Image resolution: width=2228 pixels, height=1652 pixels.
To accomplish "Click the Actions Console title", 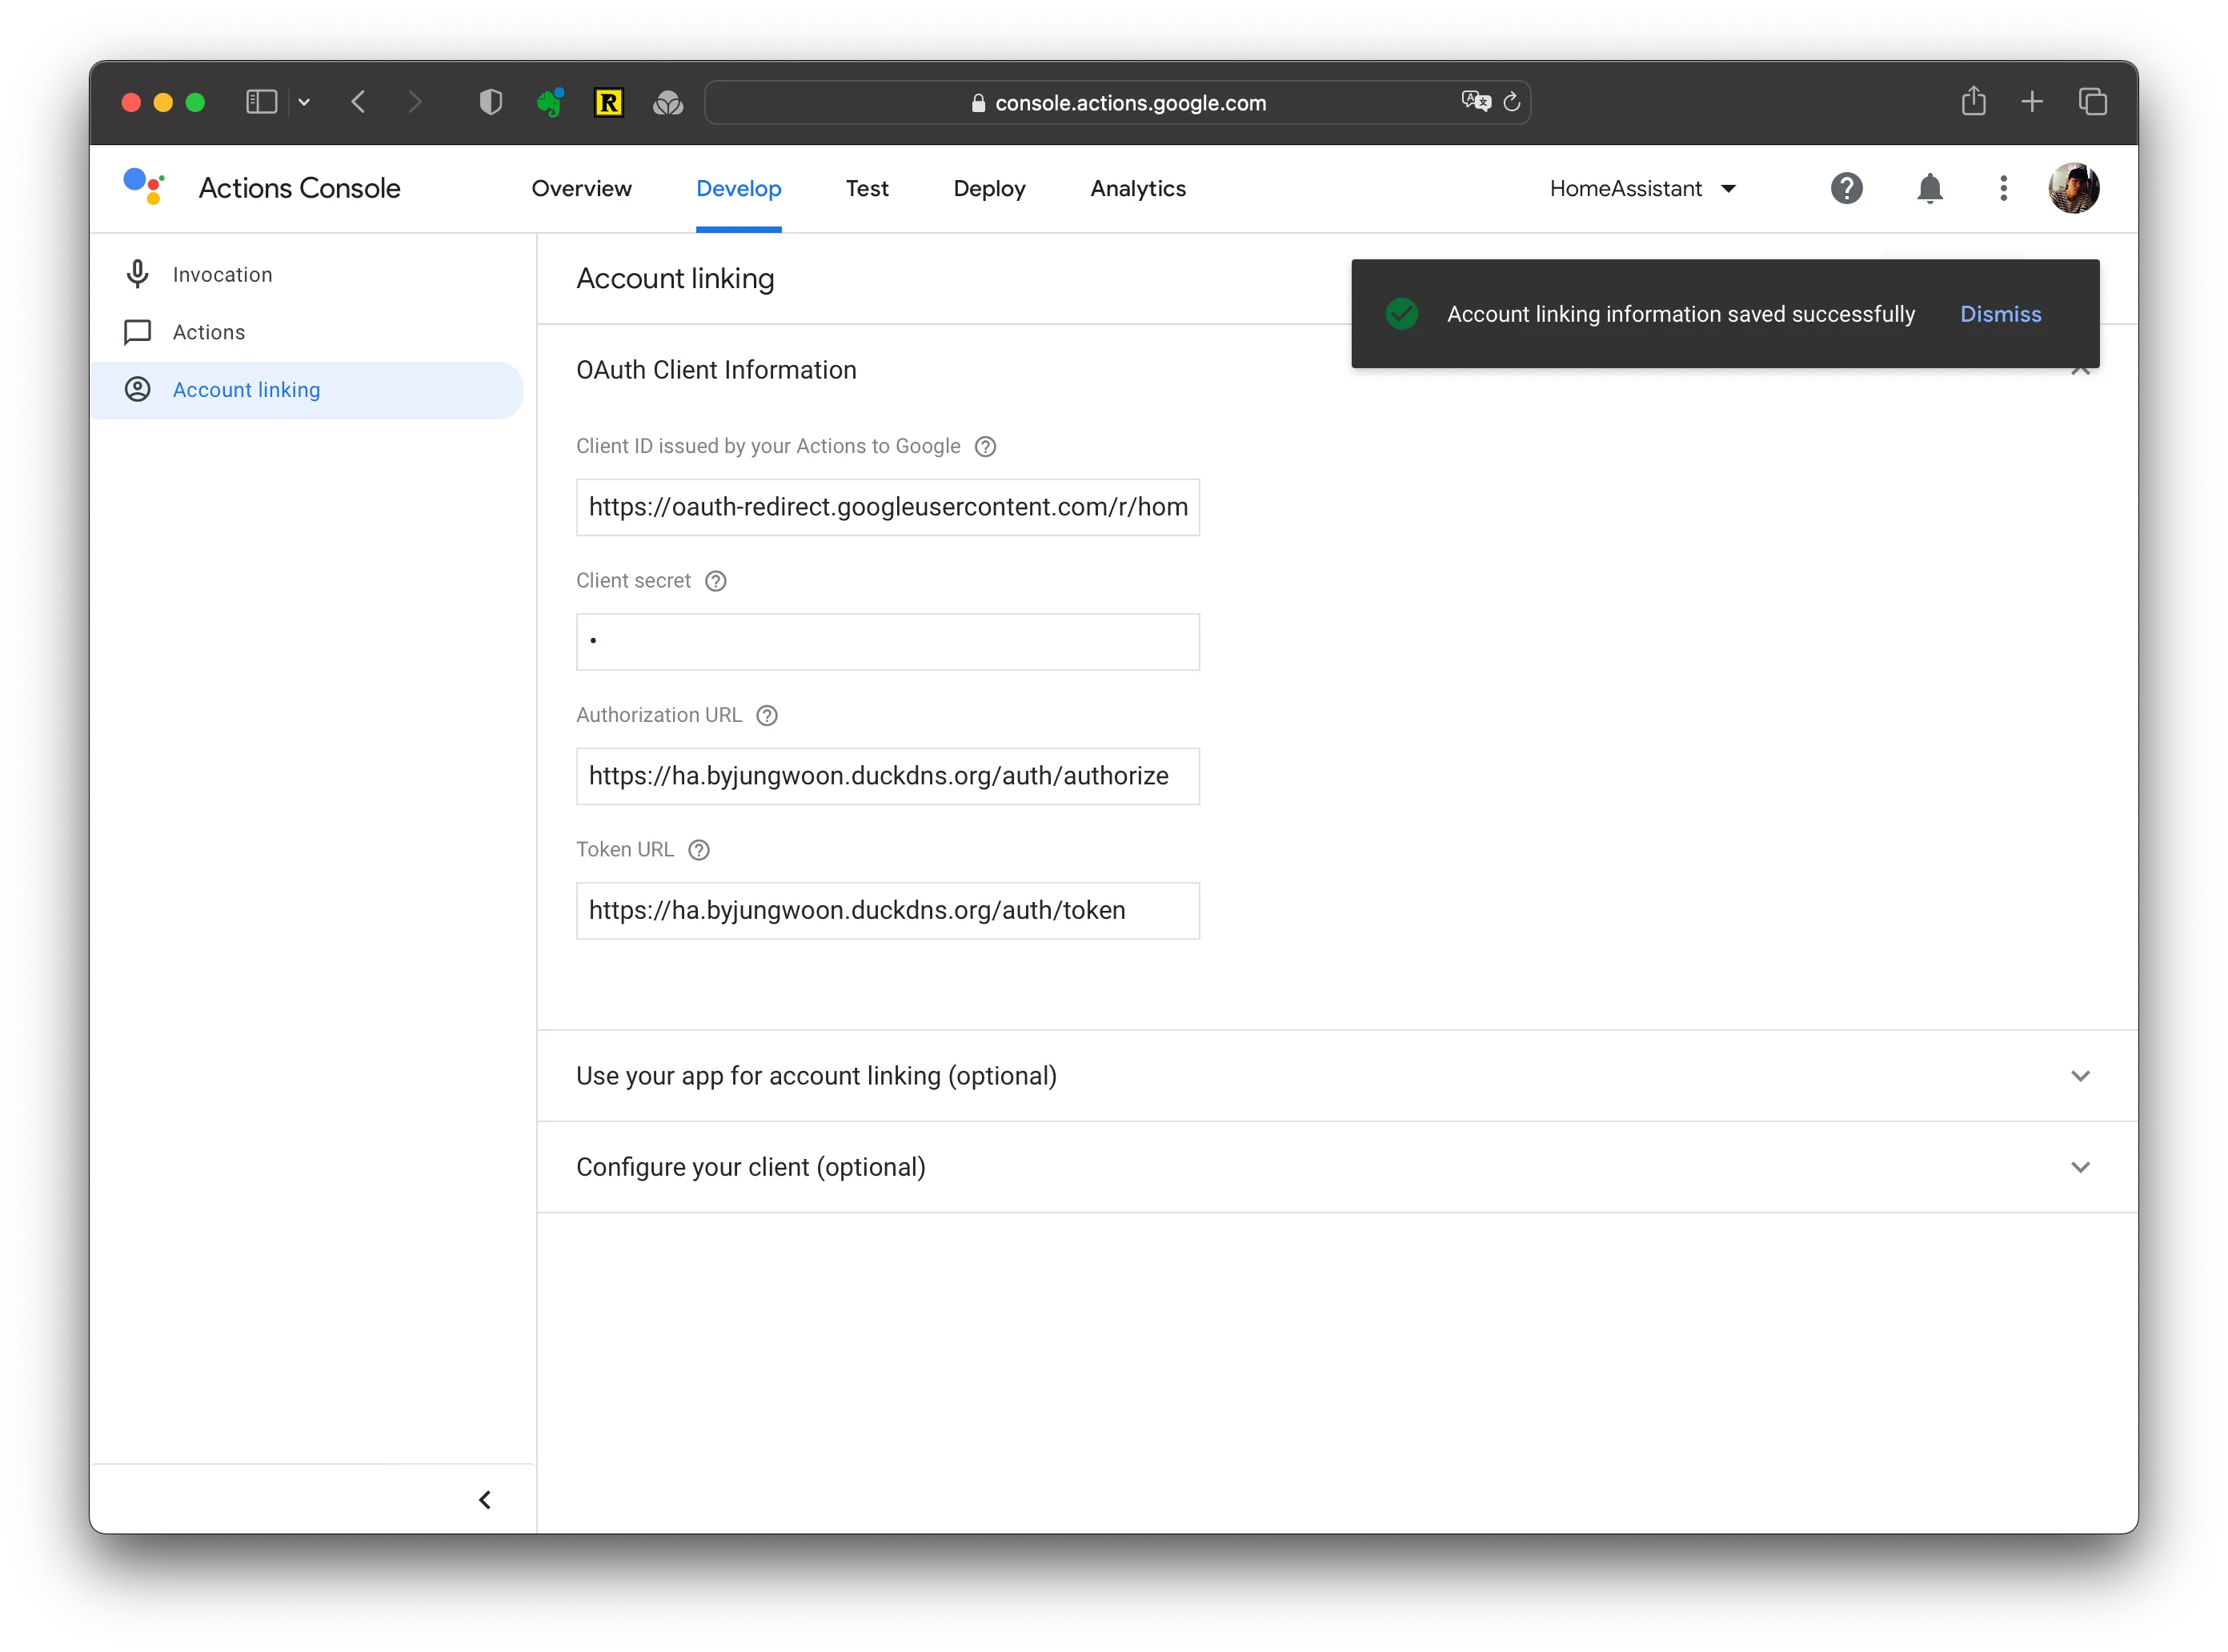I will click(x=299, y=188).
